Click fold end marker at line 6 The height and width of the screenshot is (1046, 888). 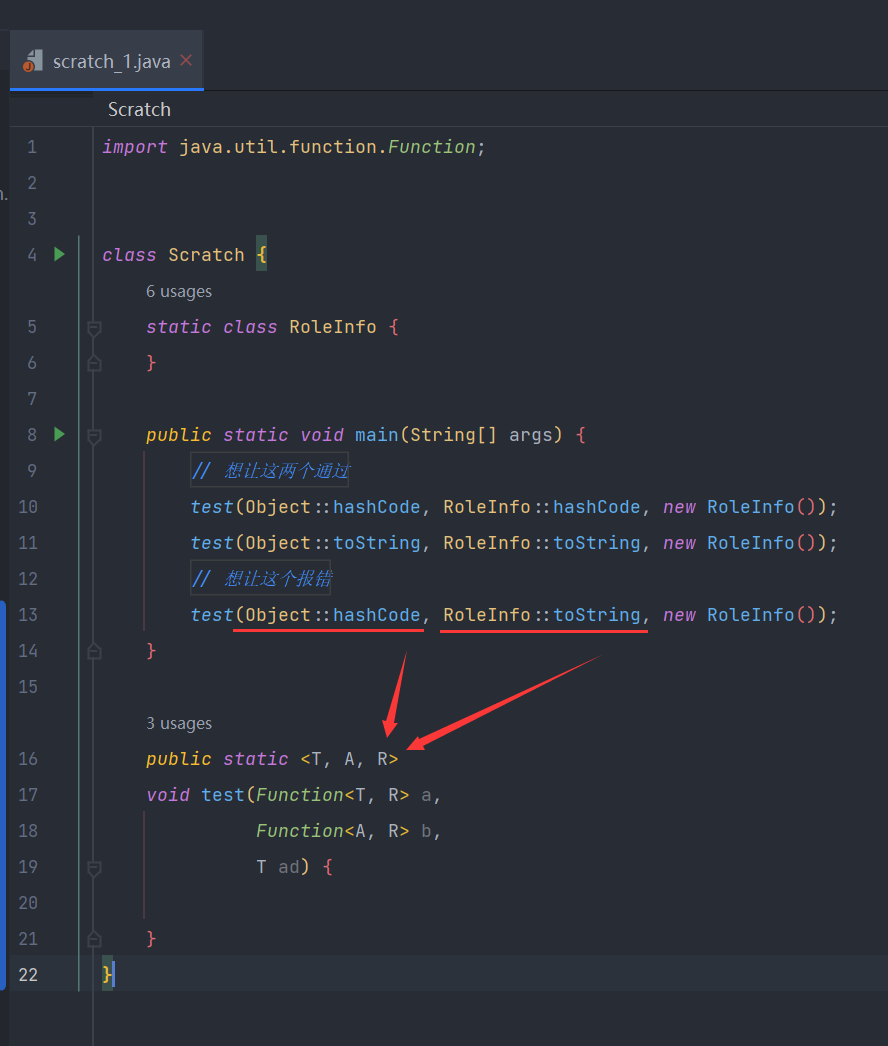(94, 363)
